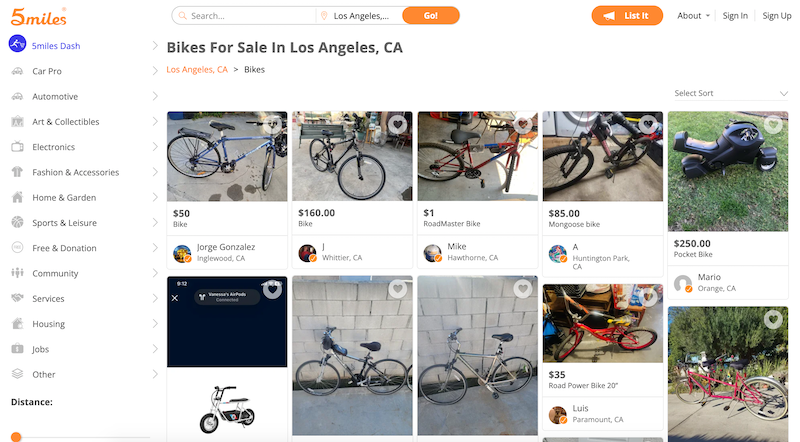This screenshot has height=442, width=800.
Task: Favorite the $50 Bike listing heart
Action: pyautogui.click(x=272, y=125)
